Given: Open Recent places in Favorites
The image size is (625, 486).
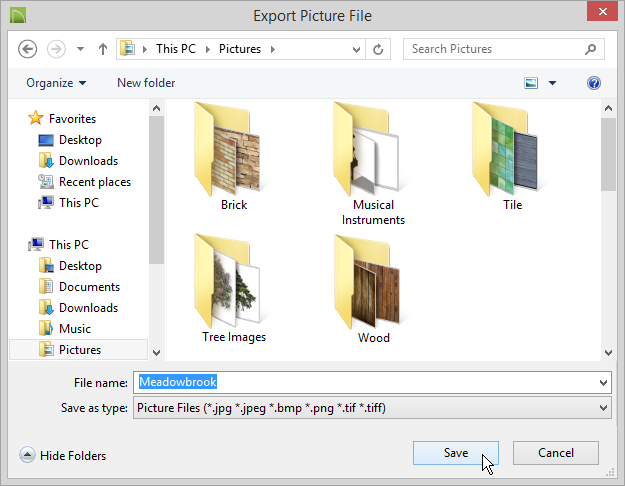Looking at the screenshot, I should pos(84,182).
